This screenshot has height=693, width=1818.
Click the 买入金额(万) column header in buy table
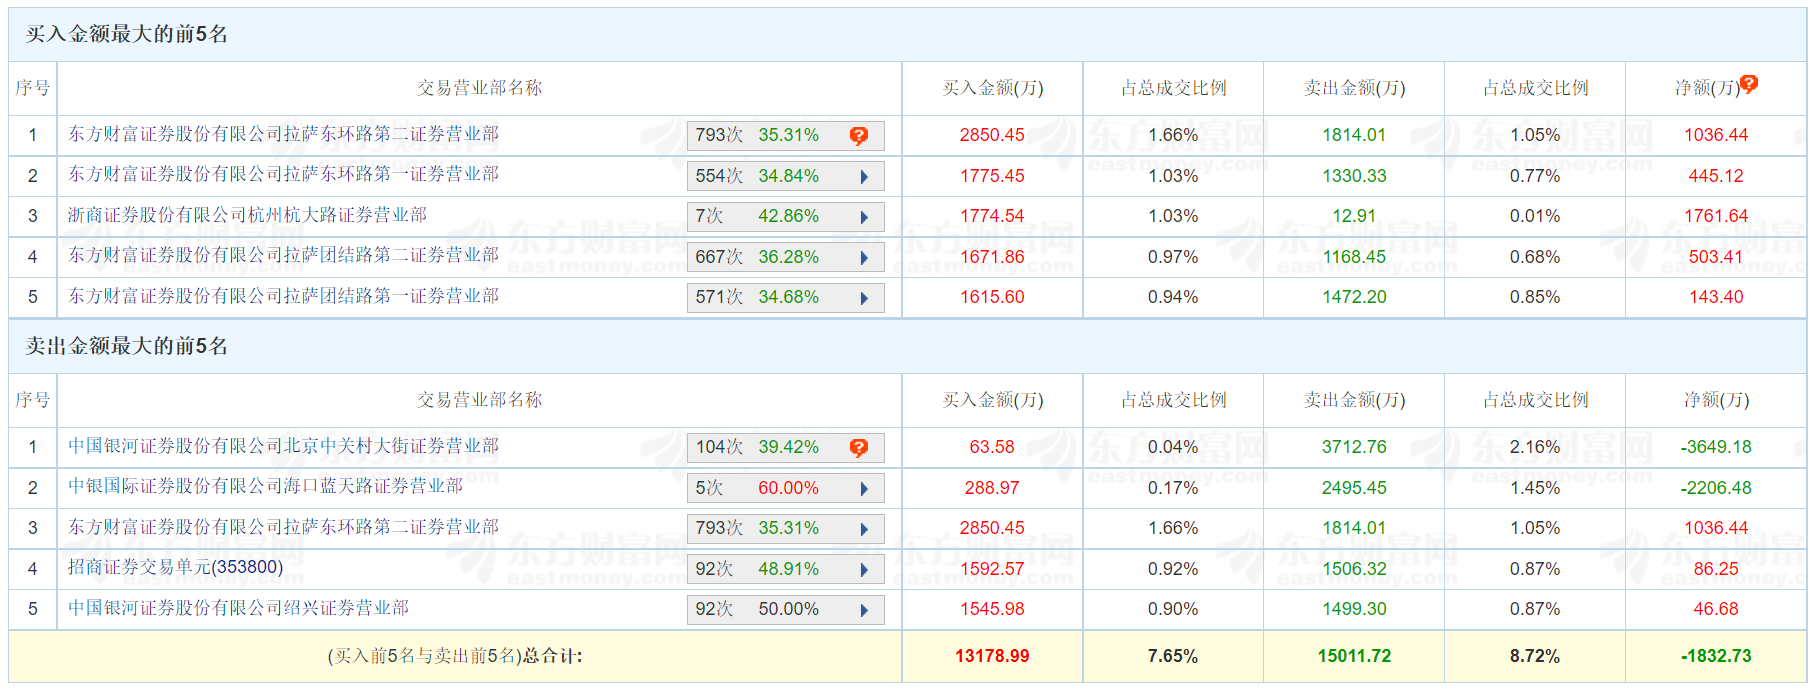(x=992, y=88)
